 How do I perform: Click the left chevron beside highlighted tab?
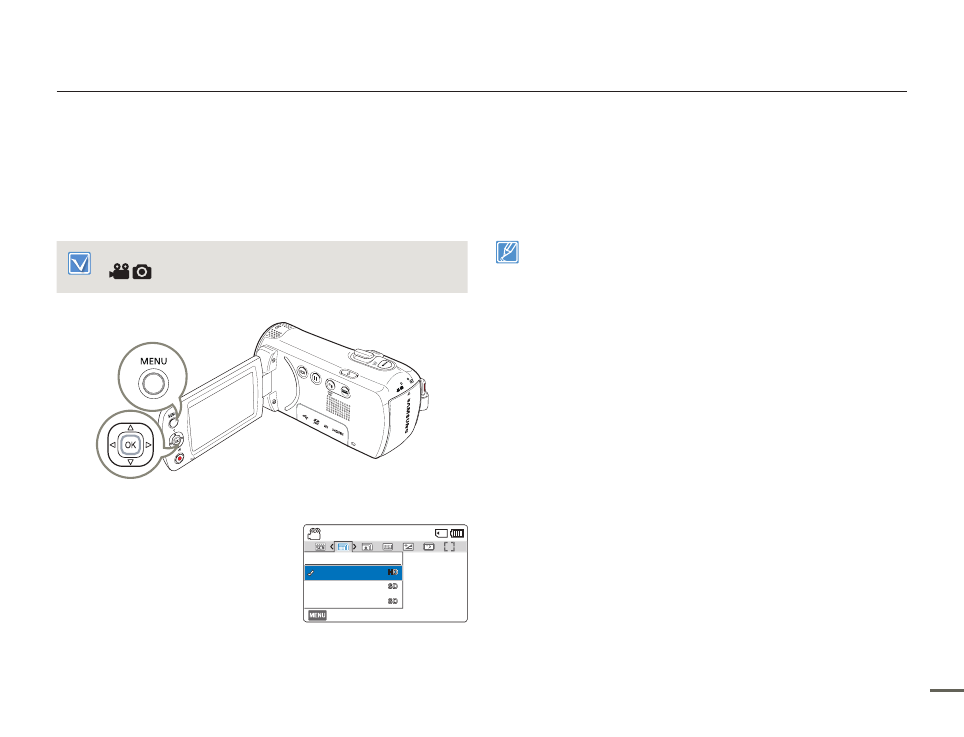(332, 546)
